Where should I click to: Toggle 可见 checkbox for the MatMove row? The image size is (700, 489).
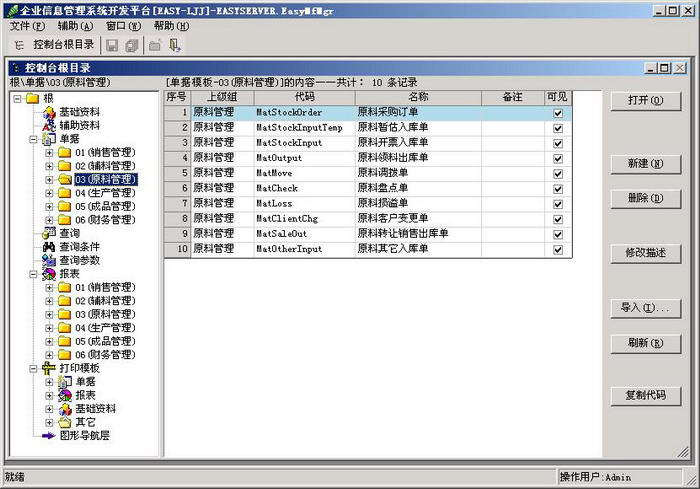[558, 173]
